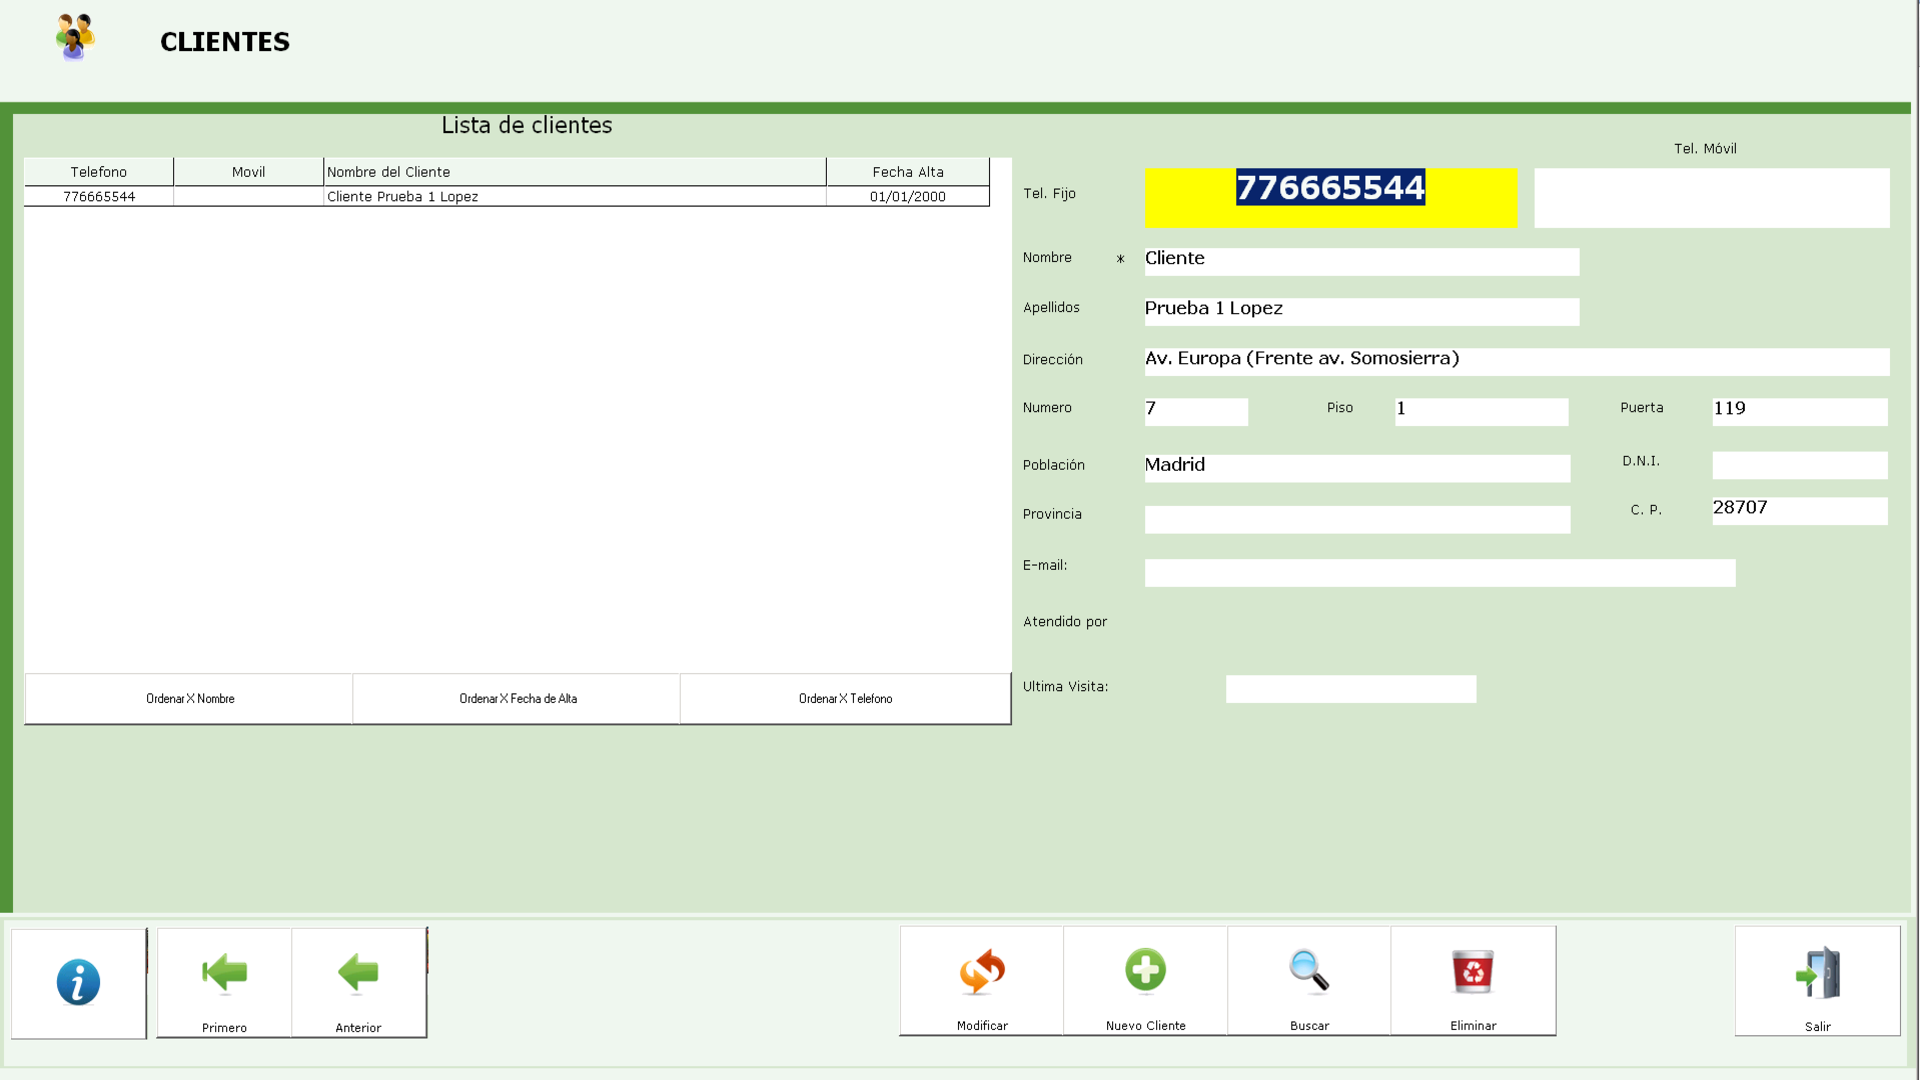
Task: Click the Fecha Alta column header
Action: point(907,172)
